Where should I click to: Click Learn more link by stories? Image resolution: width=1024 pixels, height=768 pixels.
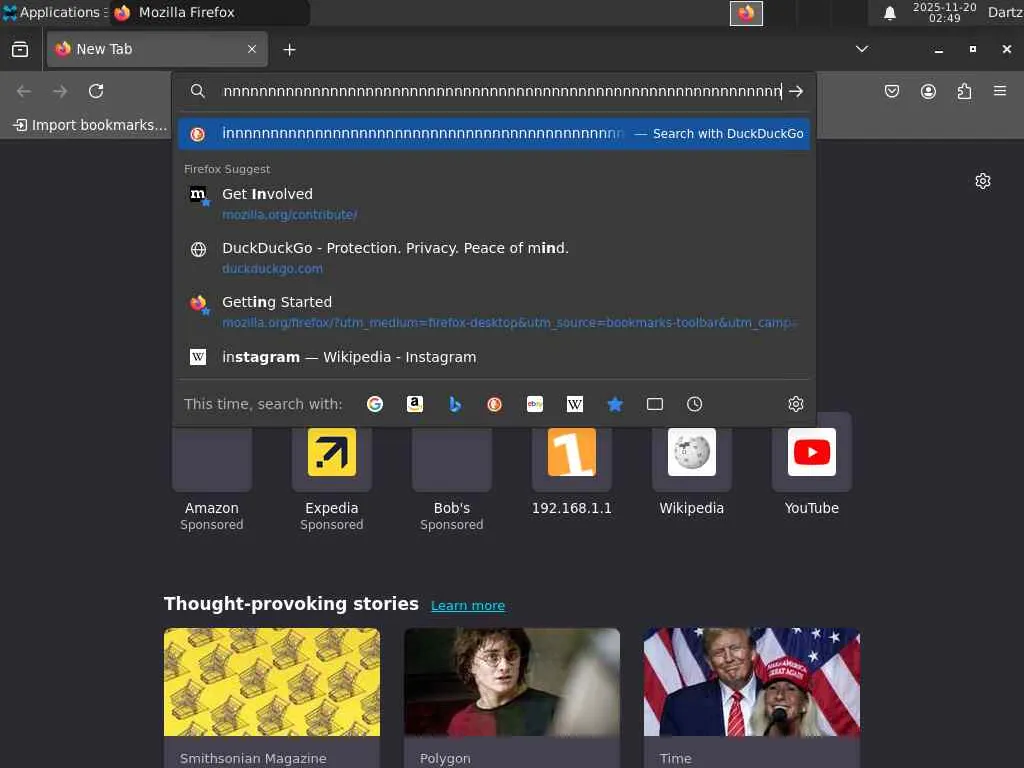pyautogui.click(x=468, y=605)
